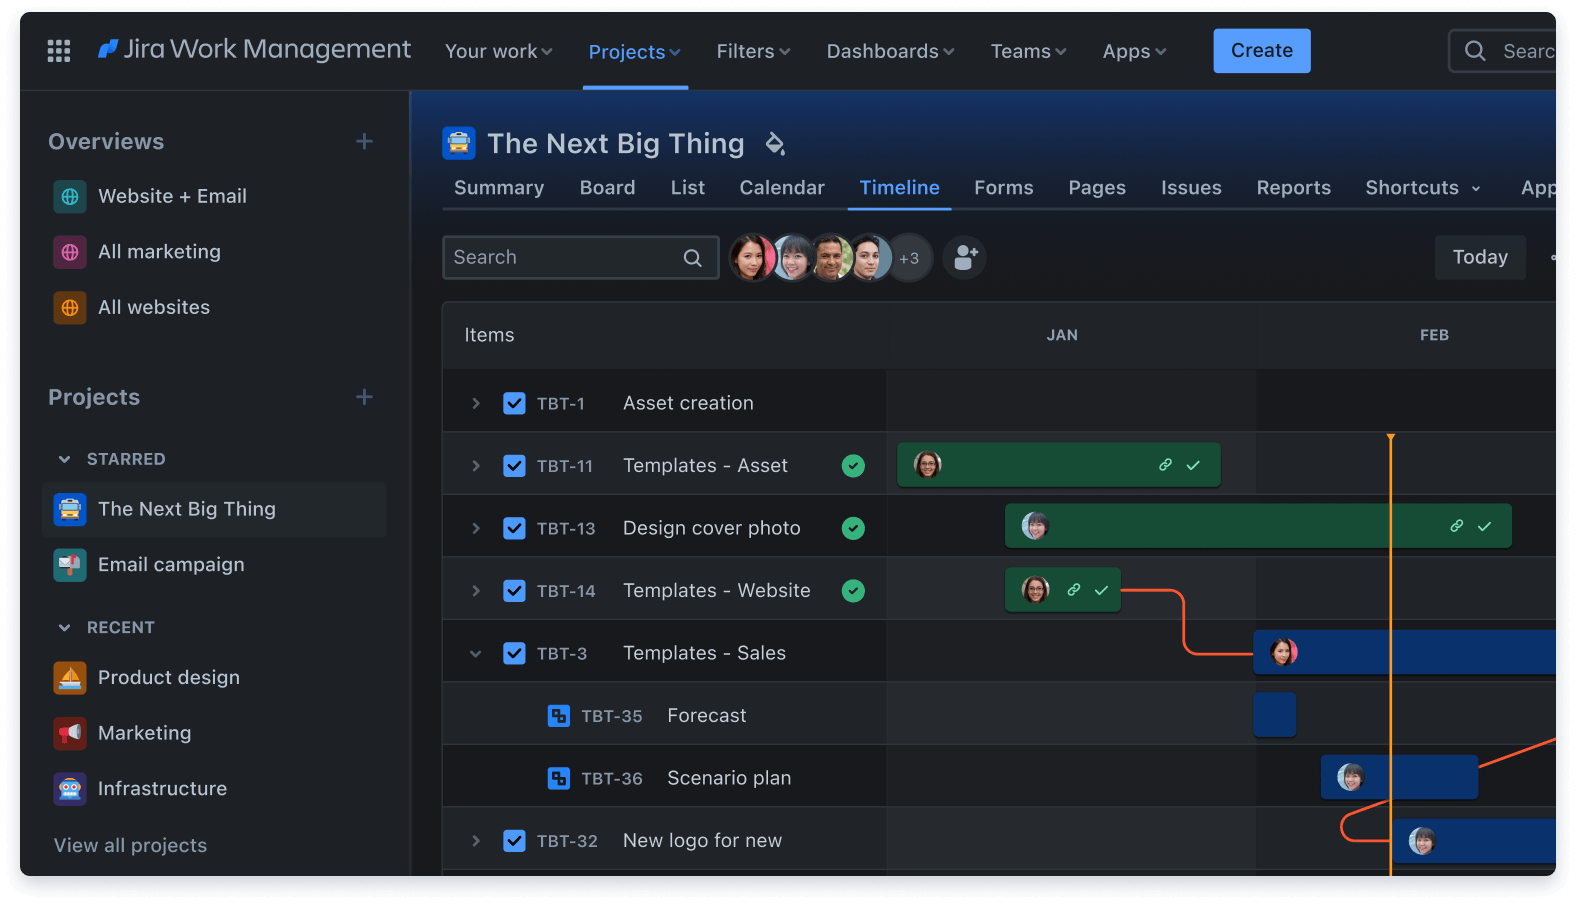This screenshot has height=904, width=1576.
Task: Open the Dashboards dropdown menu
Action: tap(890, 51)
